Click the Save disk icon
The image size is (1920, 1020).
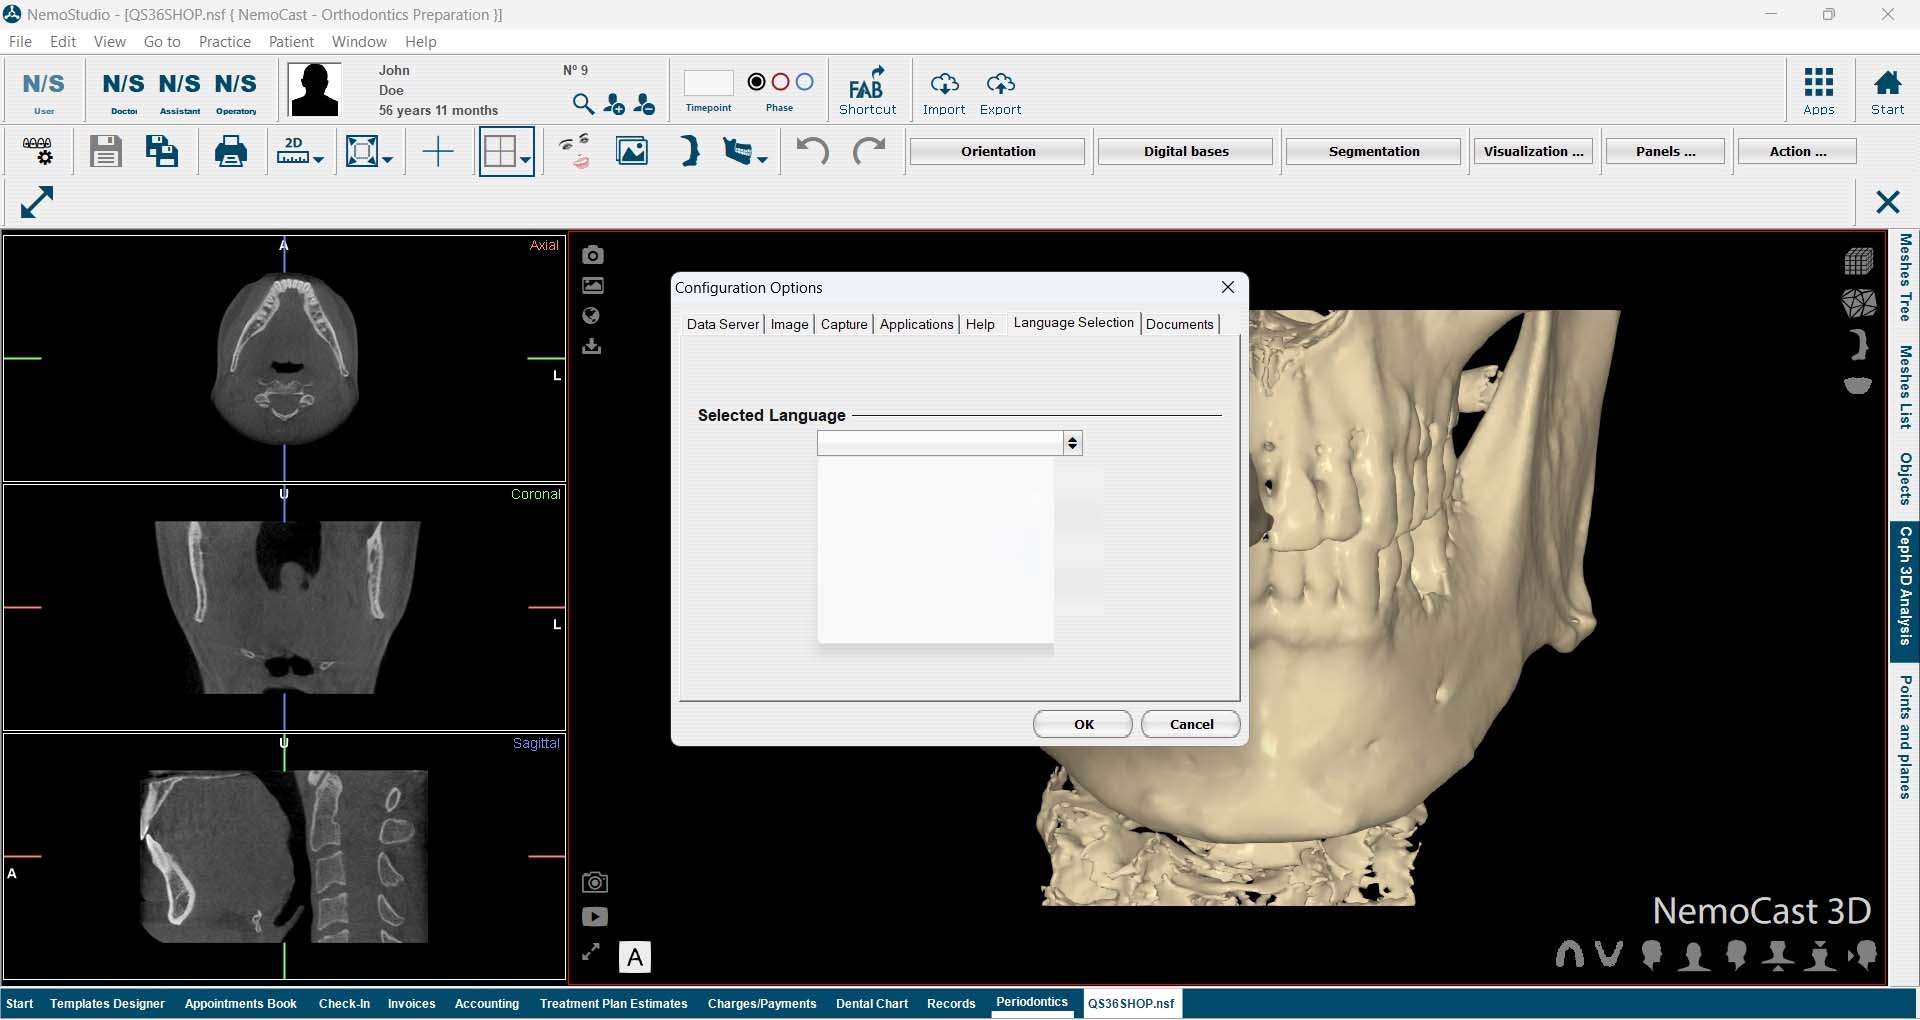click(105, 152)
